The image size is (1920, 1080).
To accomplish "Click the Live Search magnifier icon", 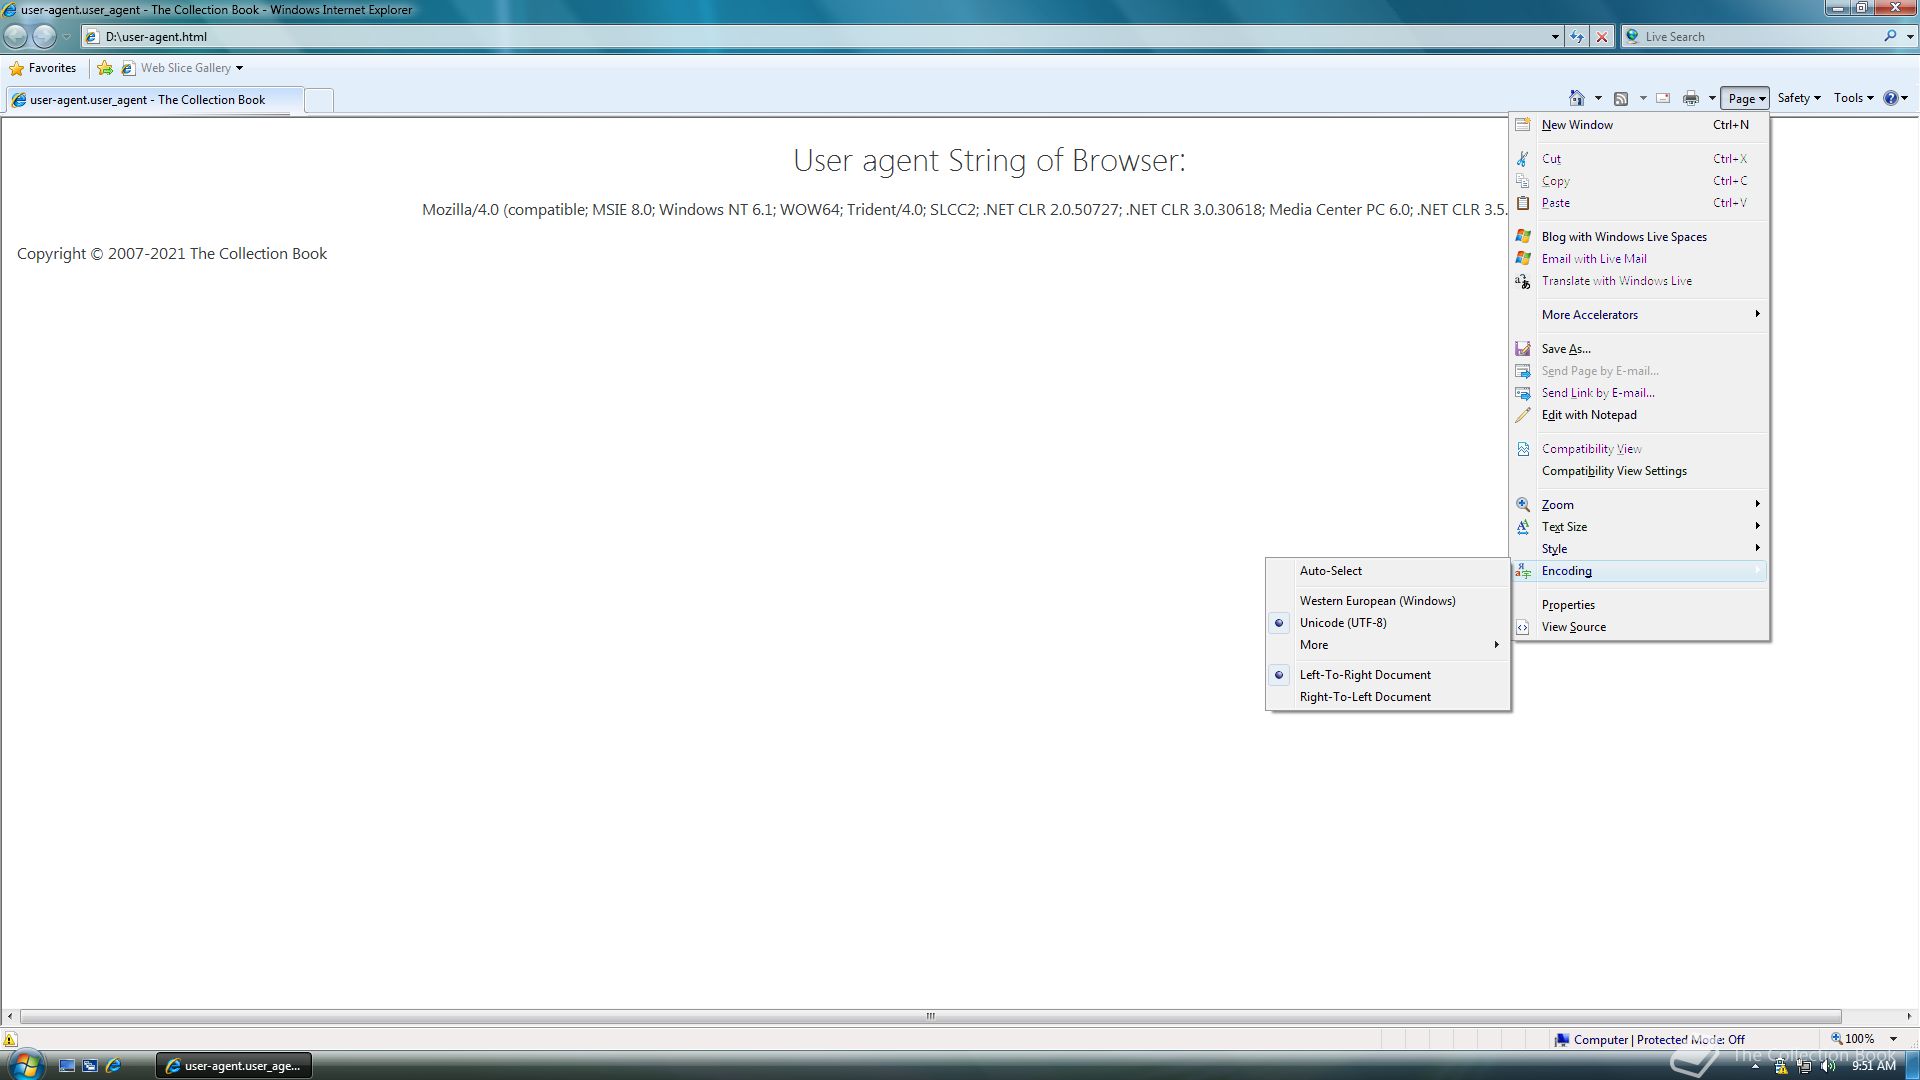I will click(x=1889, y=36).
